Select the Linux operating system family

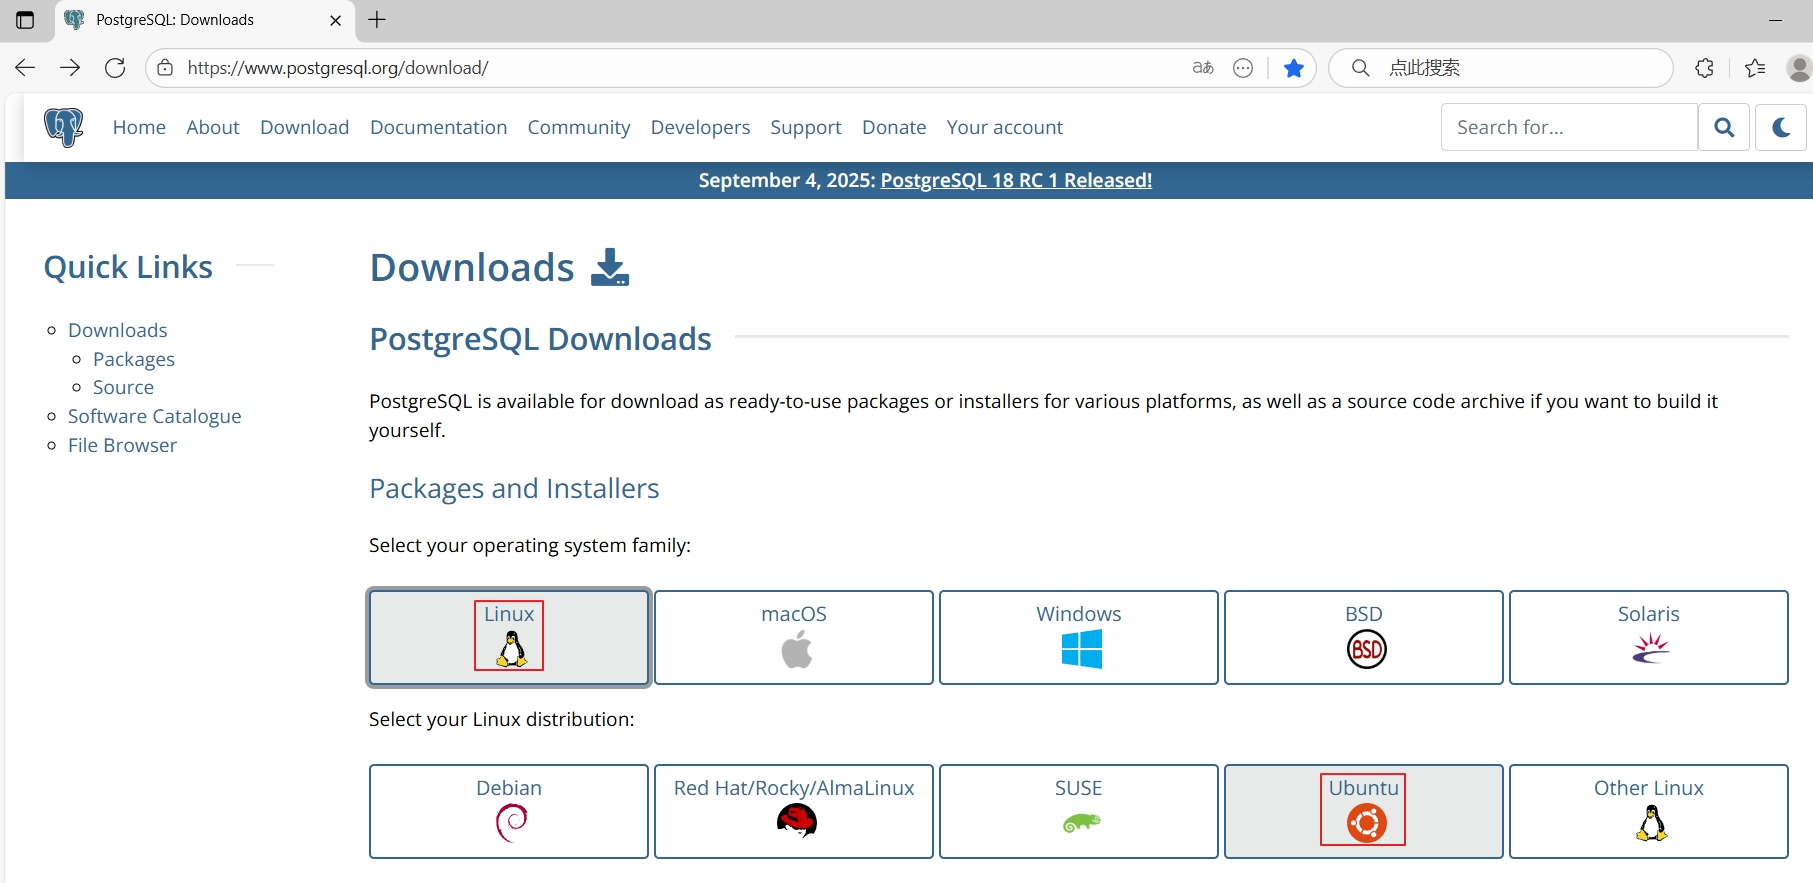[x=509, y=637]
